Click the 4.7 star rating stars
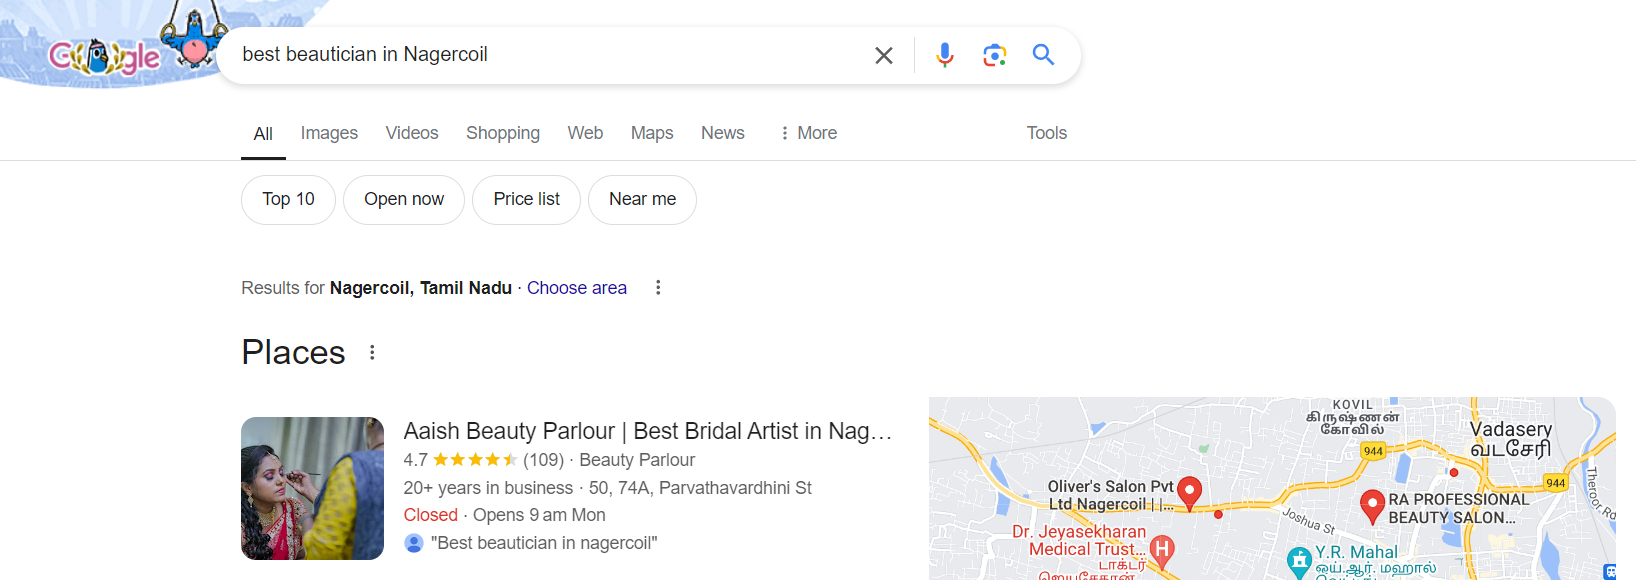 pos(475,459)
